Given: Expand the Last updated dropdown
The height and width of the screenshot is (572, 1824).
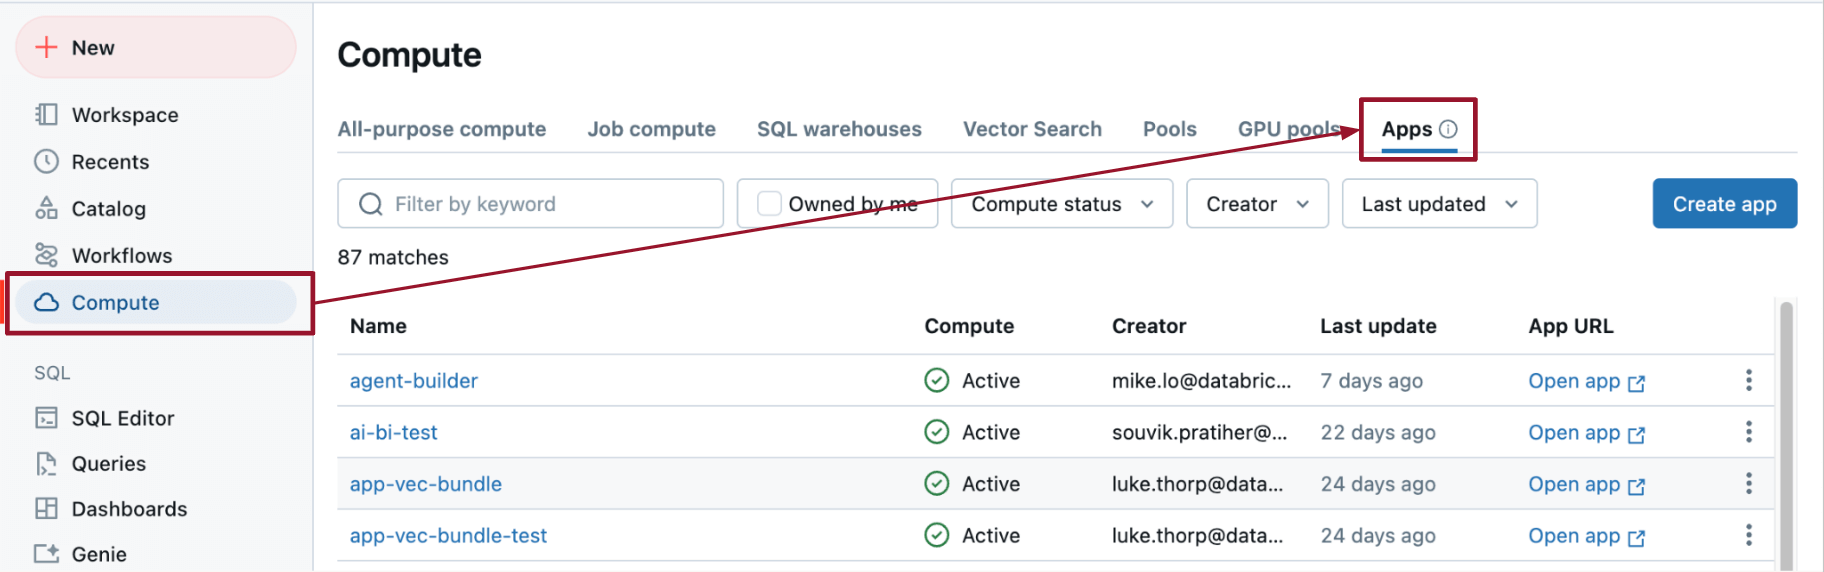Looking at the screenshot, I should (x=1439, y=204).
